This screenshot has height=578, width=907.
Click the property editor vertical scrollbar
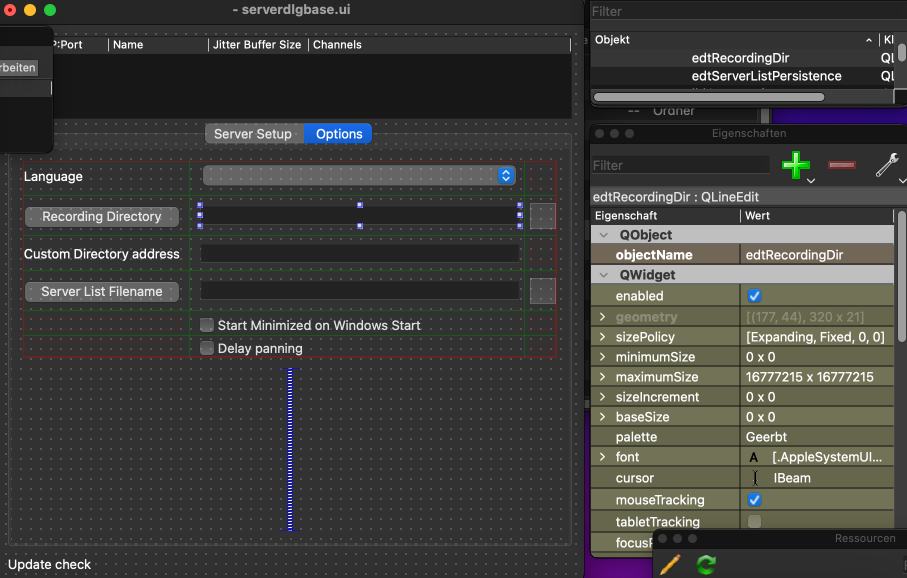(902, 278)
